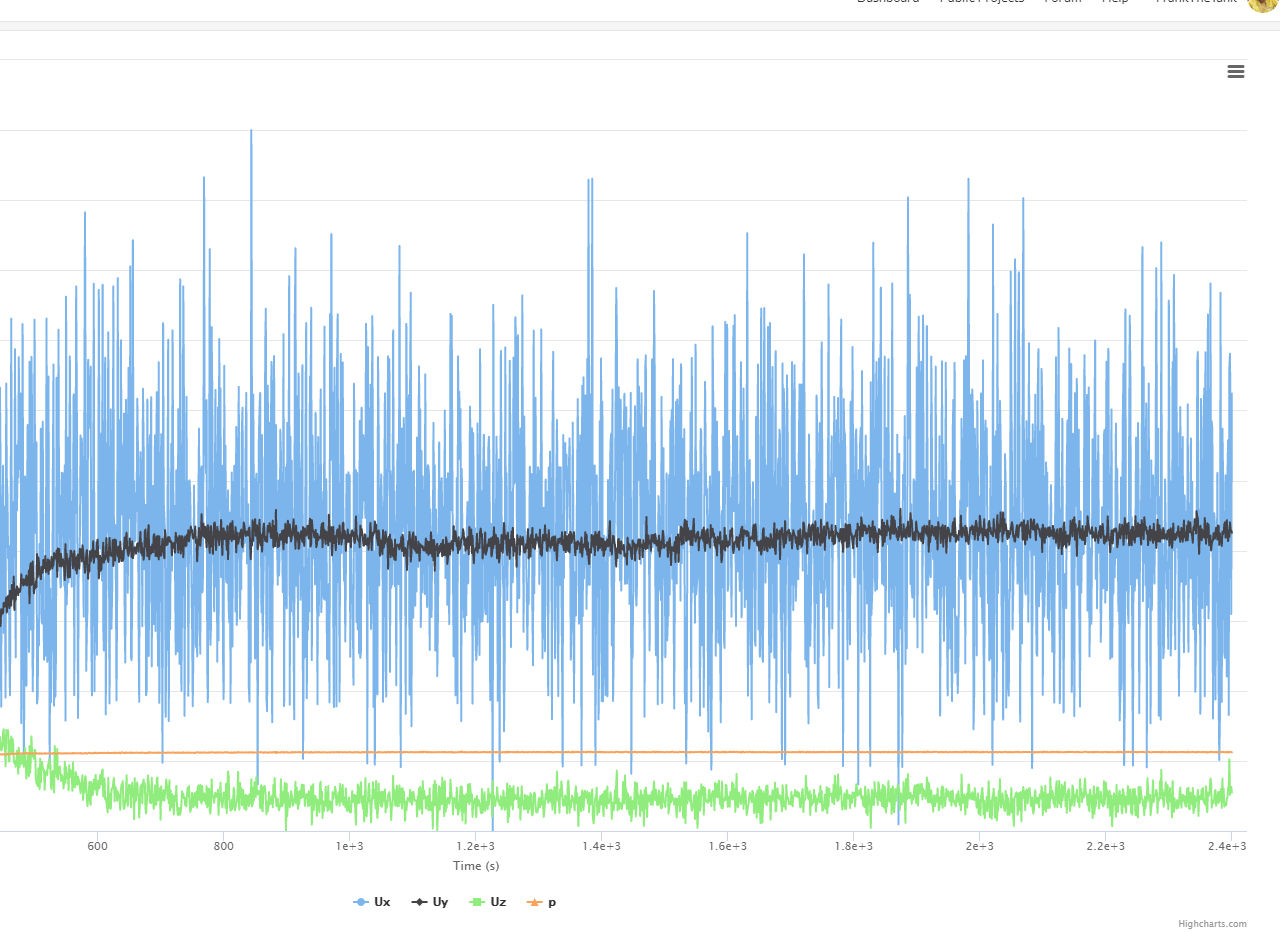
Task: Click the 1.8e+3 x-axis tick label
Action: pos(853,846)
